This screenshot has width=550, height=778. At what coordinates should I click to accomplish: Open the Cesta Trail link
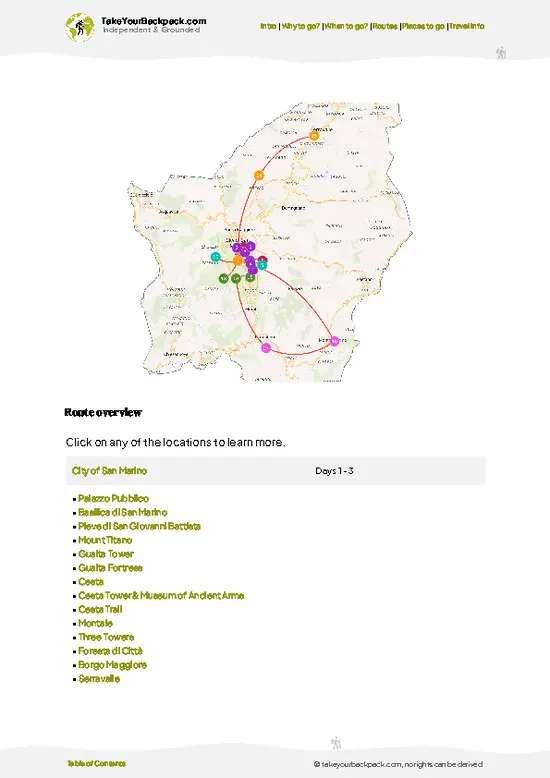coord(100,609)
